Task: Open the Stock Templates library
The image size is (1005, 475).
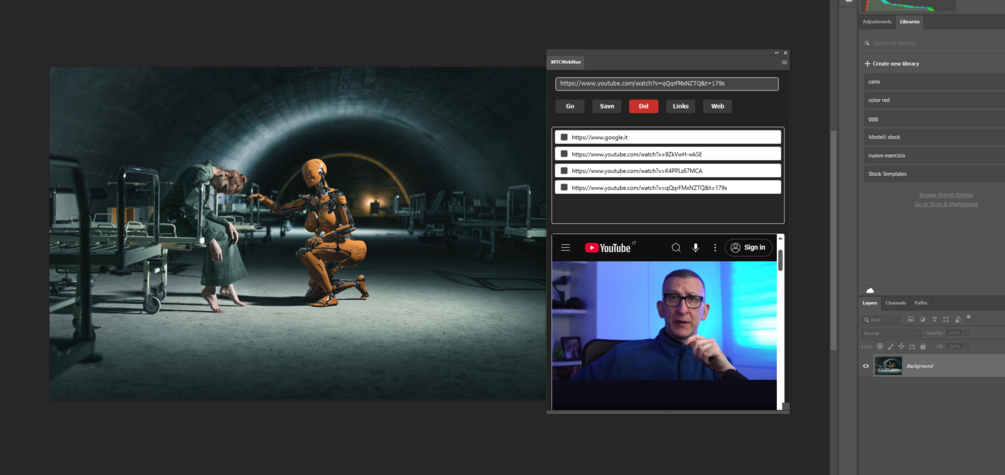Action: click(934, 174)
